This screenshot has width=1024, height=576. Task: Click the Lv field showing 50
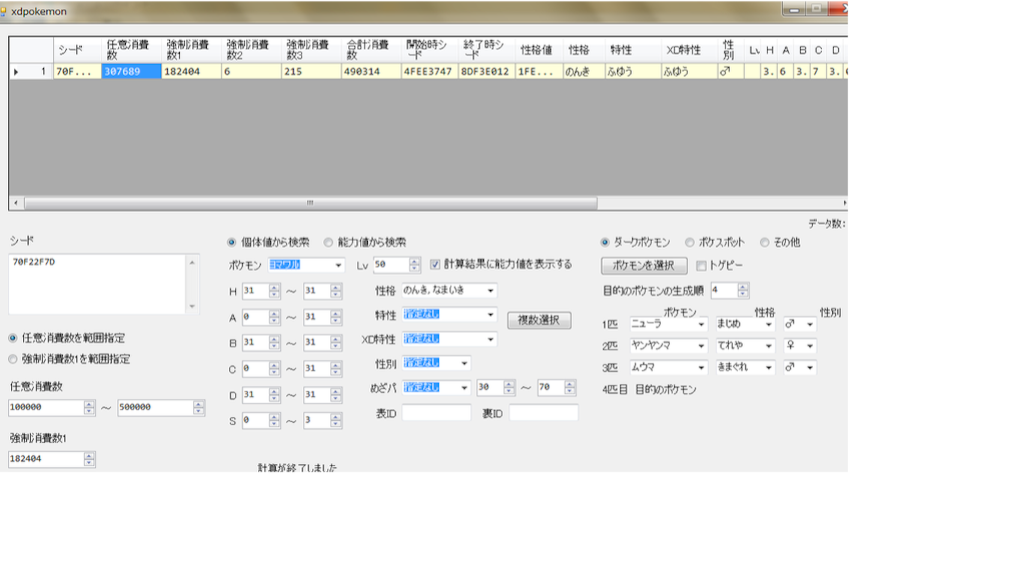pos(391,264)
